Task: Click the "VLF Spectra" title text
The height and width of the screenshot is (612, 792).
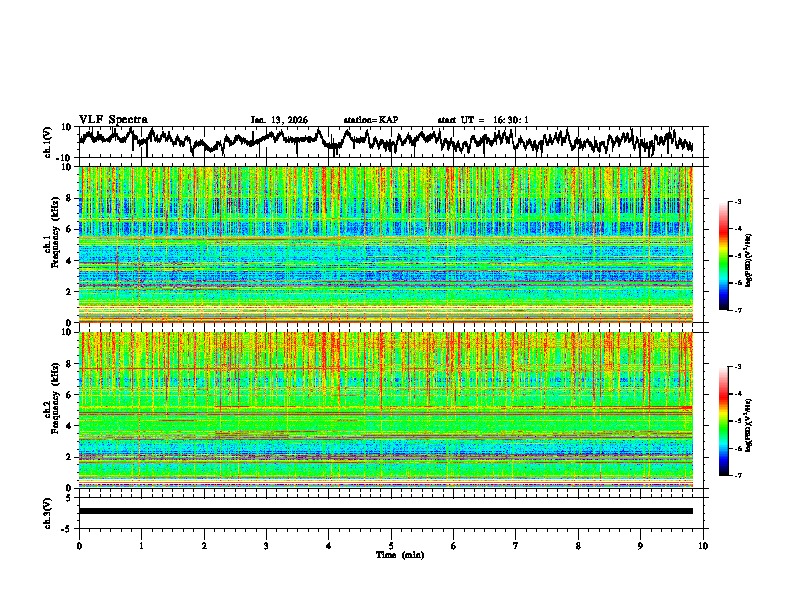Action: pos(113,119)
